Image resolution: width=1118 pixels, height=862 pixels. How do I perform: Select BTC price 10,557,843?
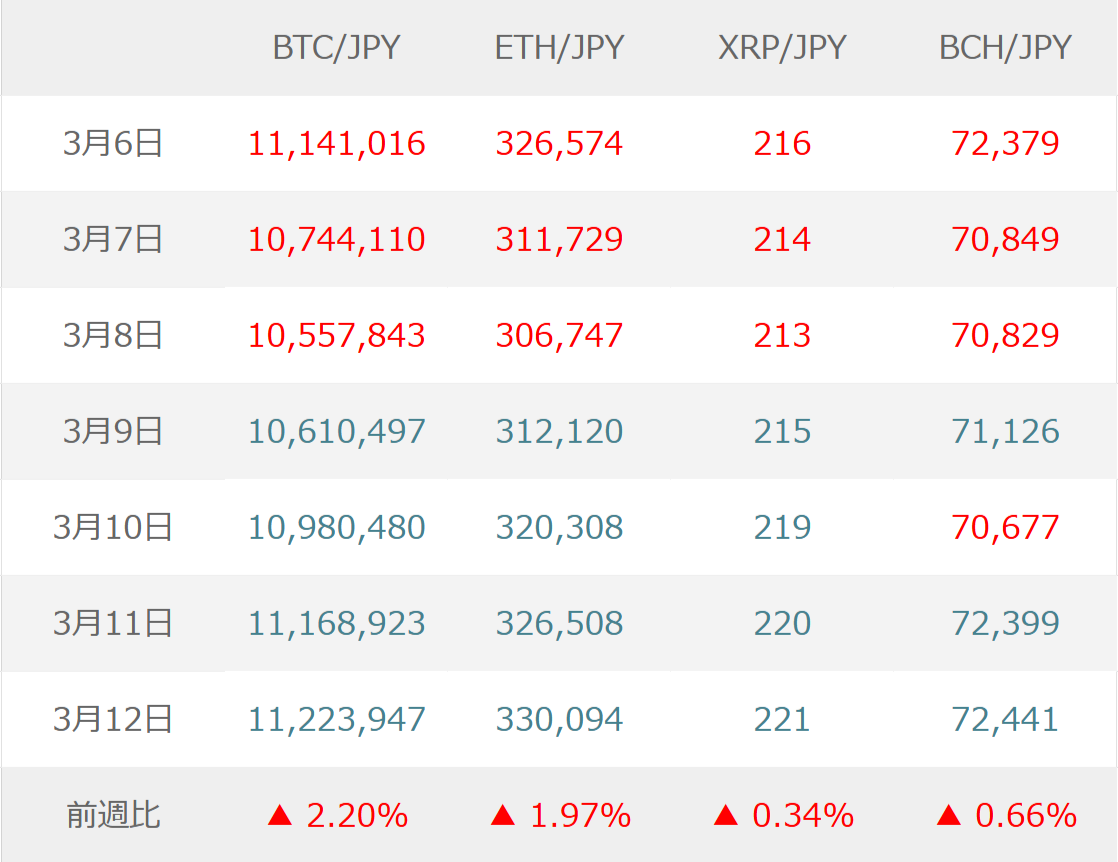pyautogui.click(x=337, y=336)
